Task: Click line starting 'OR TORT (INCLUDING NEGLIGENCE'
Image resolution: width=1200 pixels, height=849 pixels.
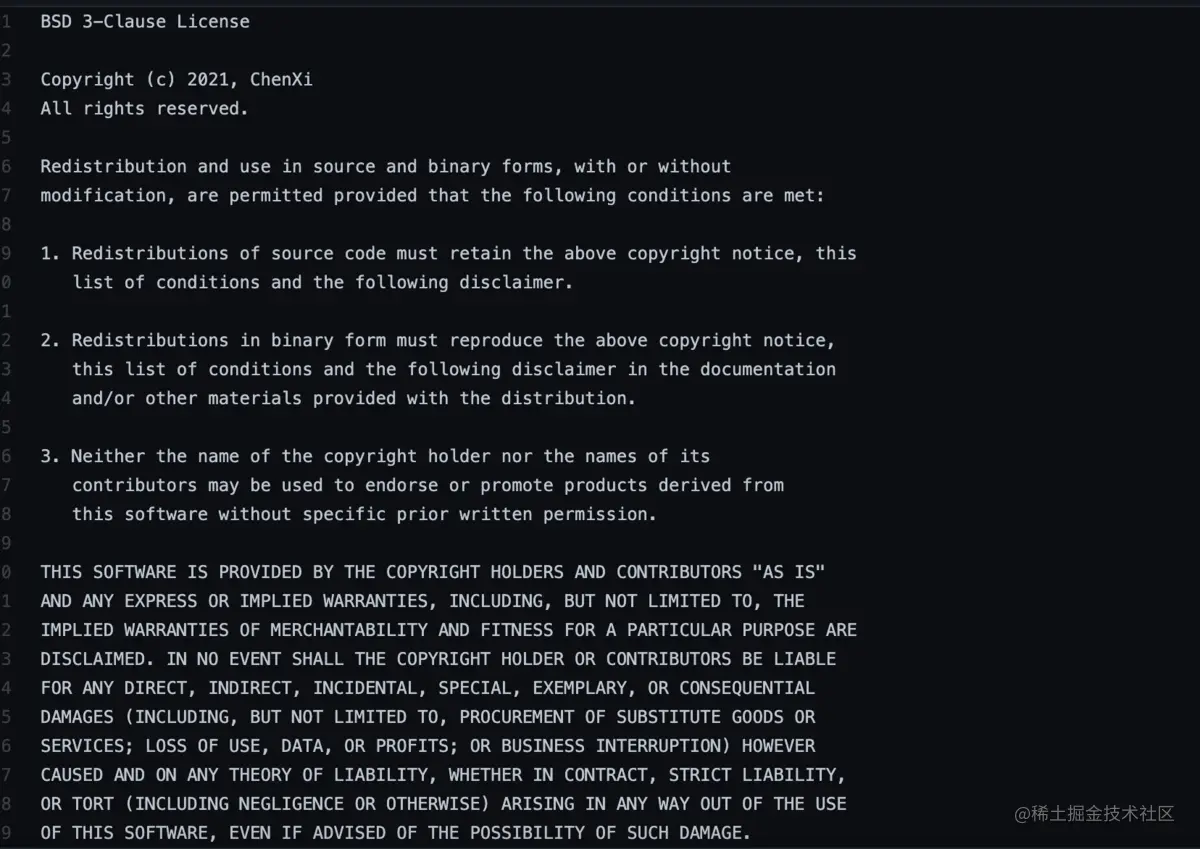Action: [x=443, y=804]
